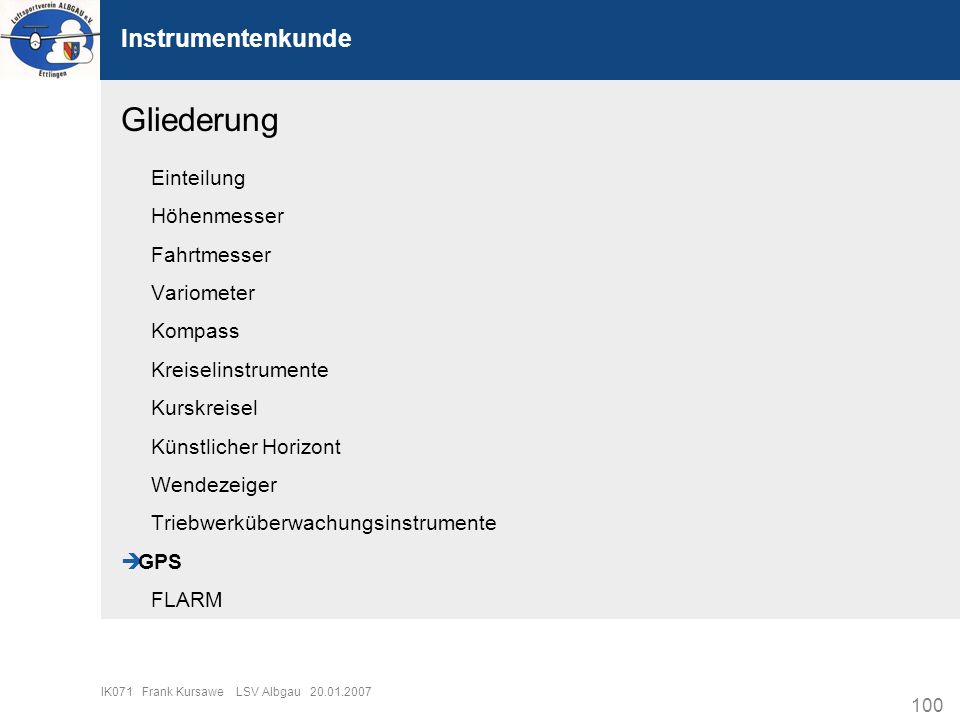Select the Einteilung outline entry
This screenshot has height=720, width=960.
tap(198, 178)
